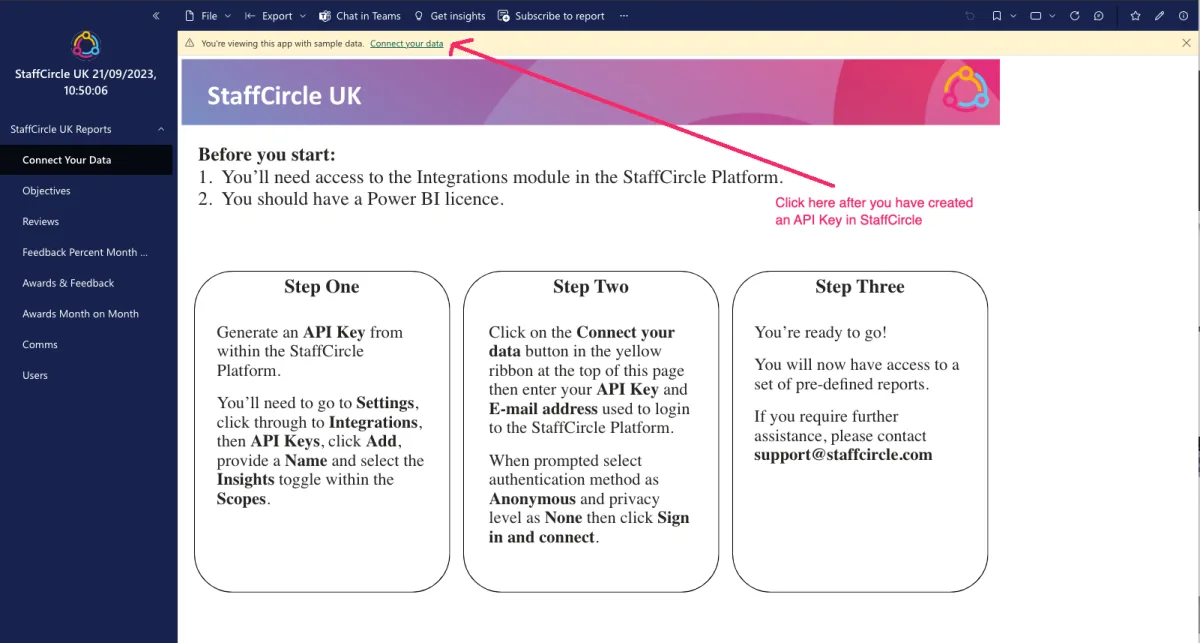Dismiss the yellow sample data banner
The image size is (1200, 643).
coord(1186,44)
